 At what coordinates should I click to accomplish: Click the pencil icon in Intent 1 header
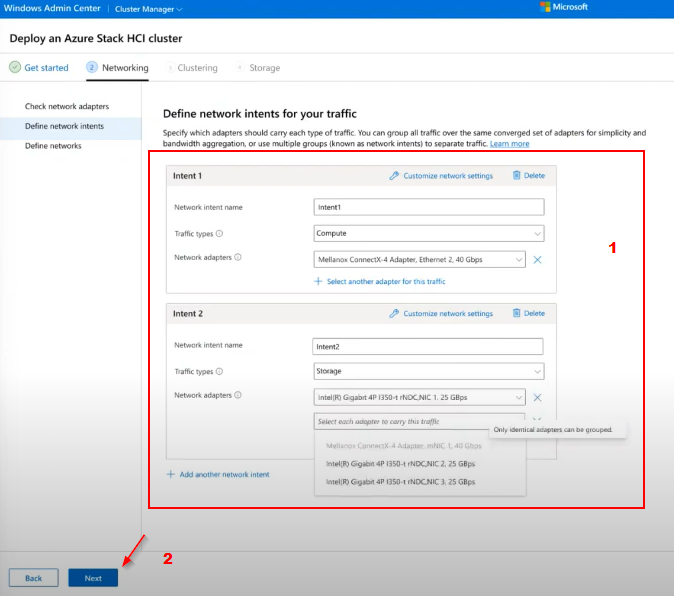click(394, 176)
